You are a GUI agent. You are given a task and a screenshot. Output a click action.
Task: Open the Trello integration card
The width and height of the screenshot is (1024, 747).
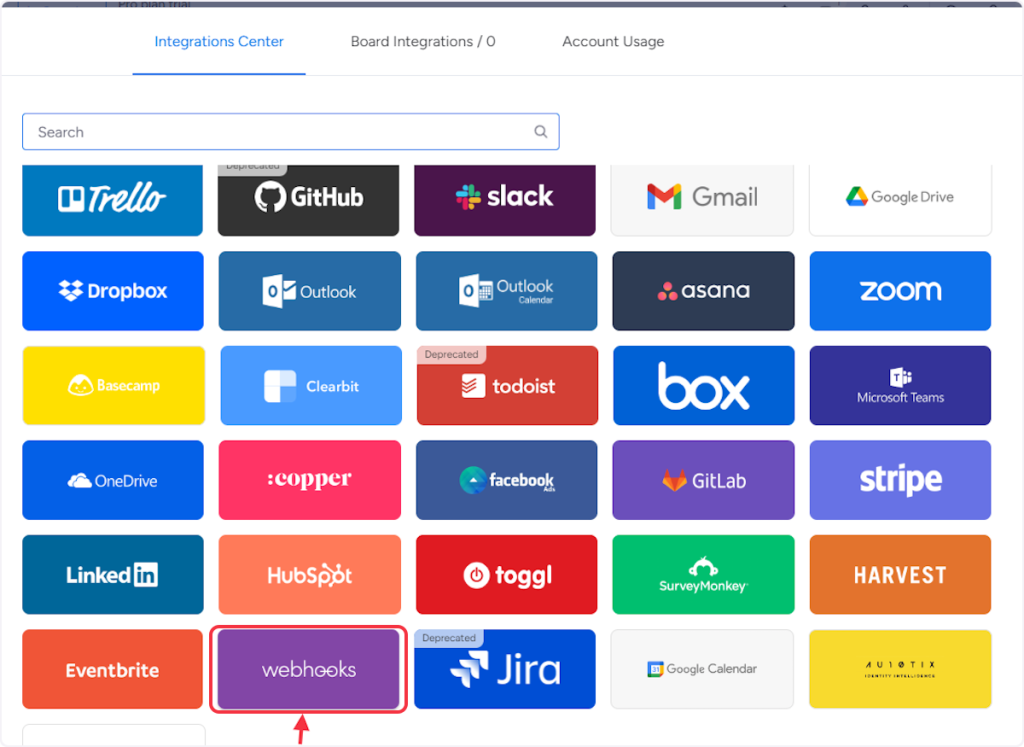[x=112, y=198]
